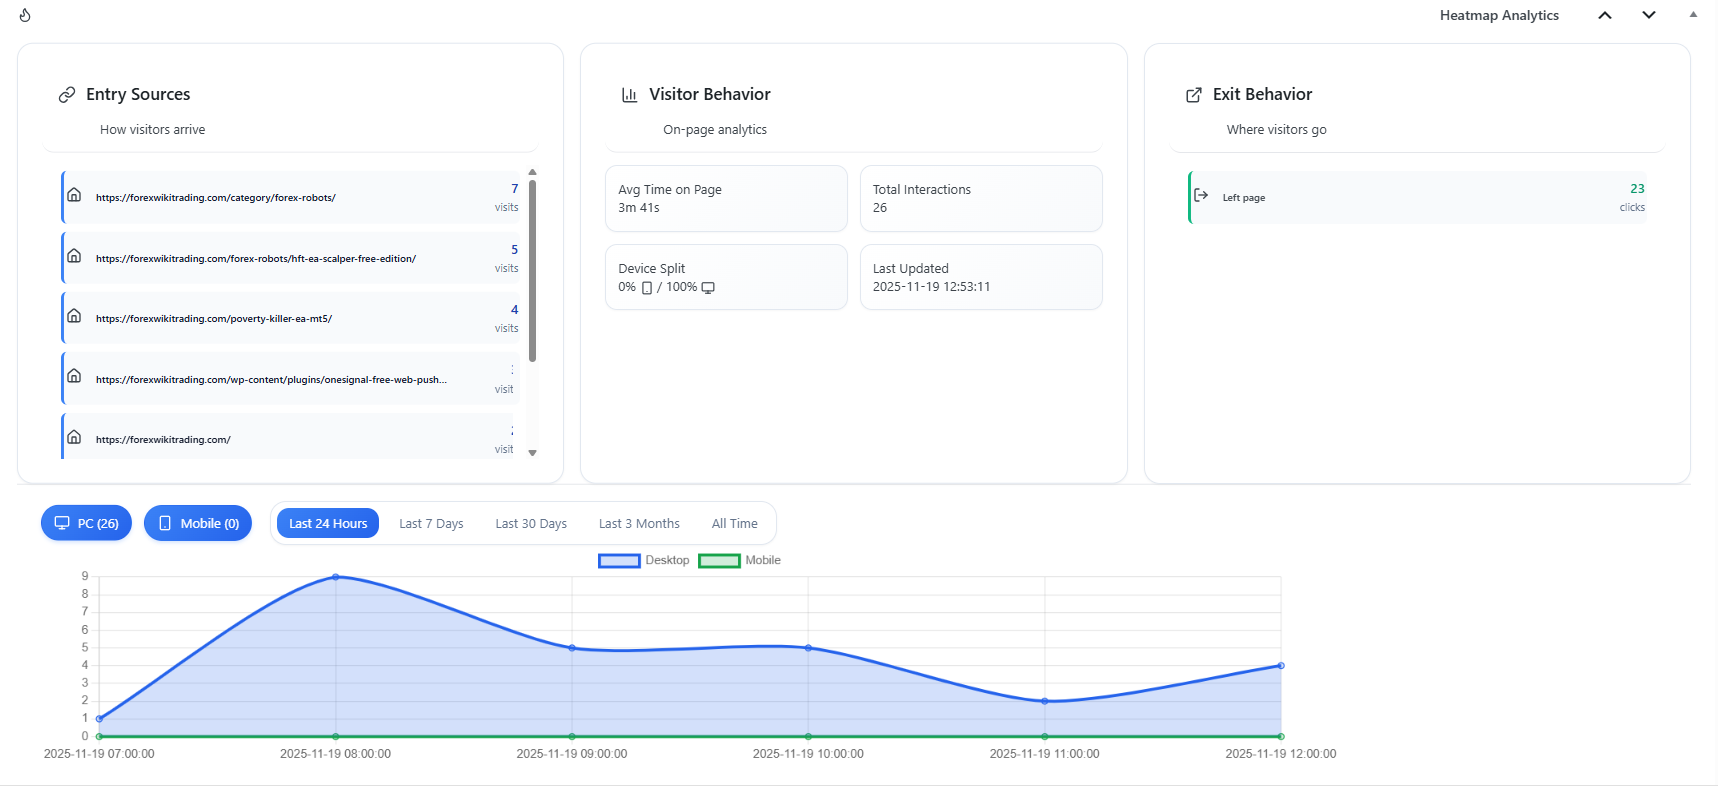The height and width of the screenshot is (790, 1718).
Task: Click the flame heatmap icon top-left
Action: point(25,15)
